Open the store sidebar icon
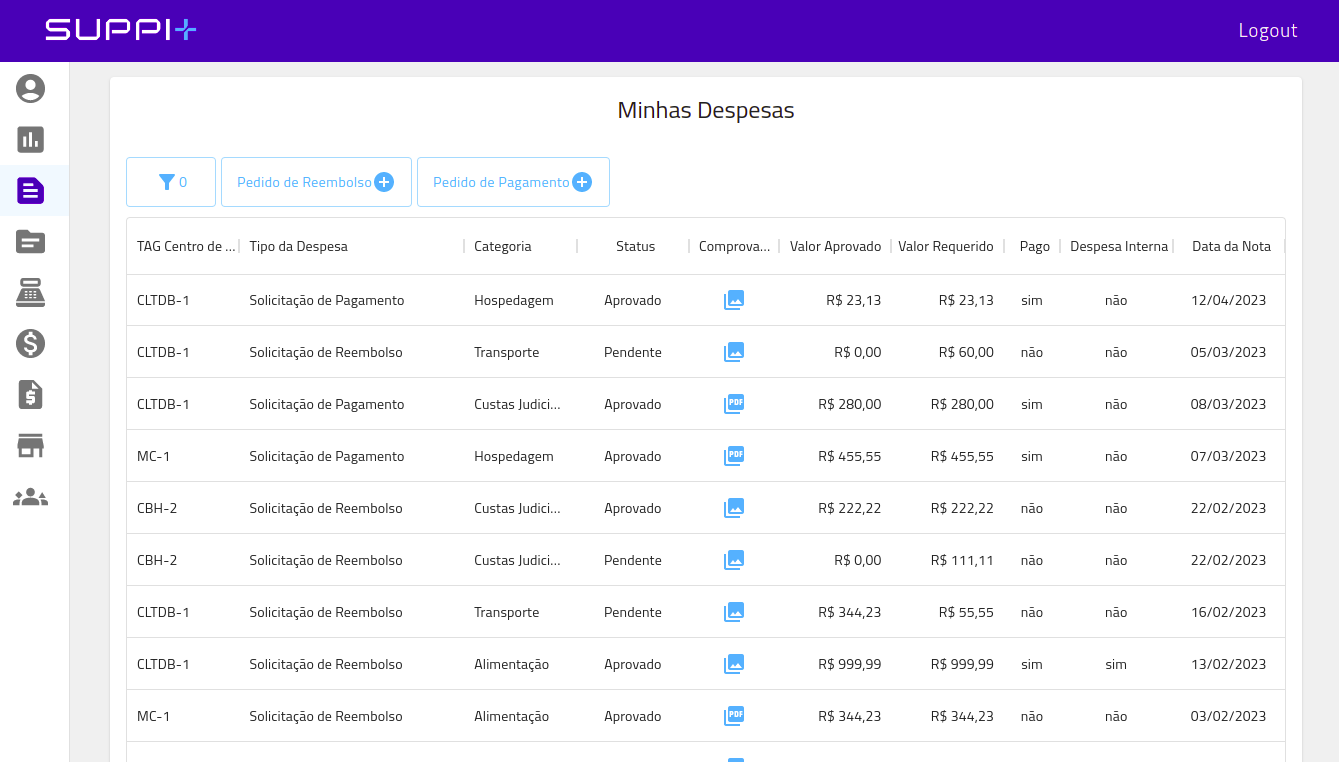Image resolution: width=1339 pixels, height=762 pixels. coord(31,446)
